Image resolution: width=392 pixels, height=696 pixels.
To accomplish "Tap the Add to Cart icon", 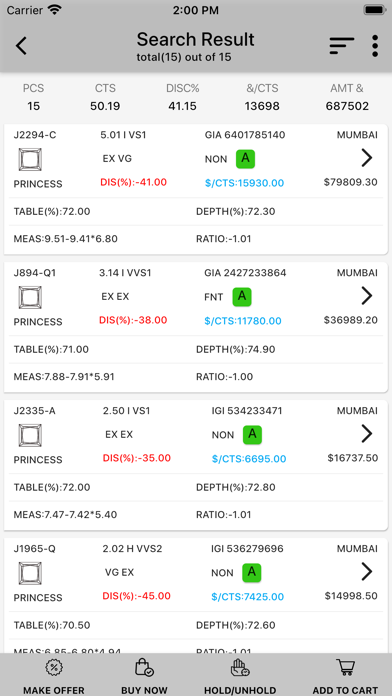I will (345, 668).
